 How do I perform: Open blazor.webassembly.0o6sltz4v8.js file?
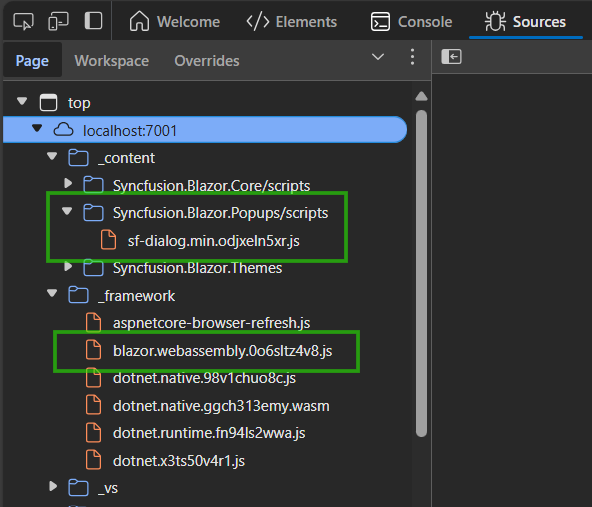222,351
